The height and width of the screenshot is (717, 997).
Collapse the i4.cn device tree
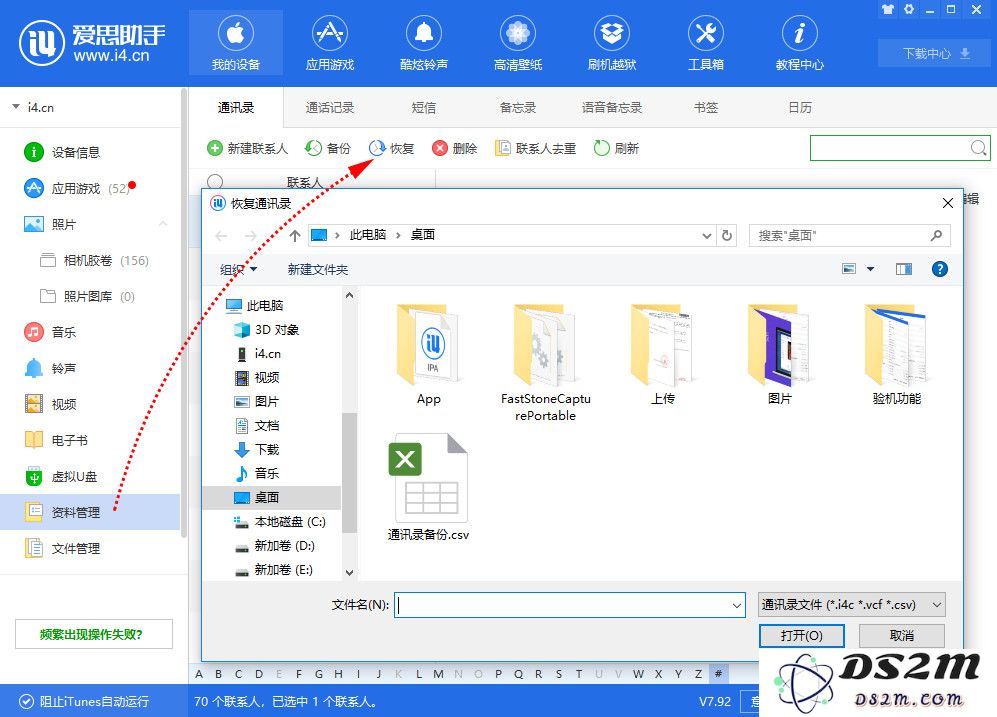pos(16,107)
